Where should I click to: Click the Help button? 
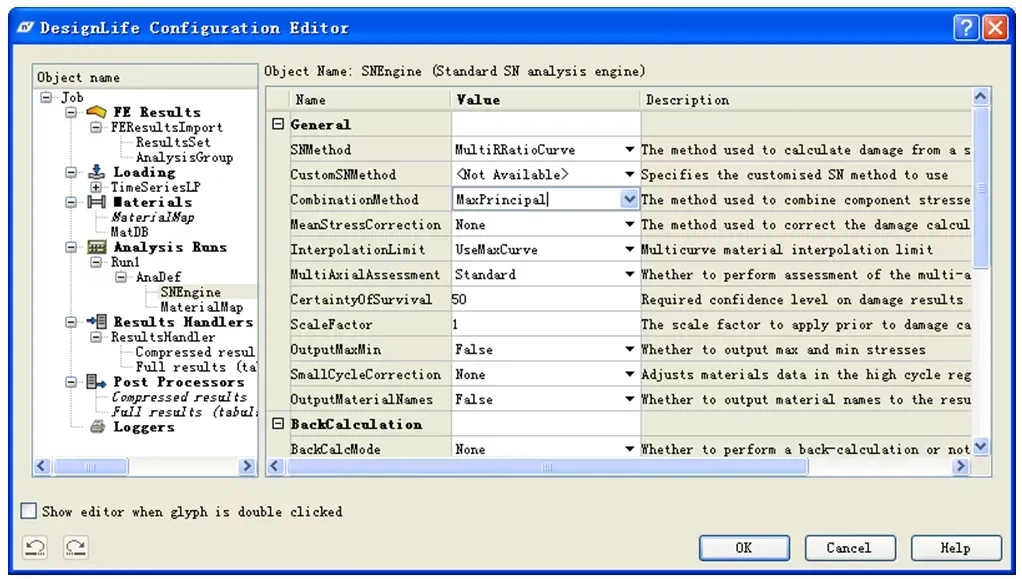[x=956, y=548]
